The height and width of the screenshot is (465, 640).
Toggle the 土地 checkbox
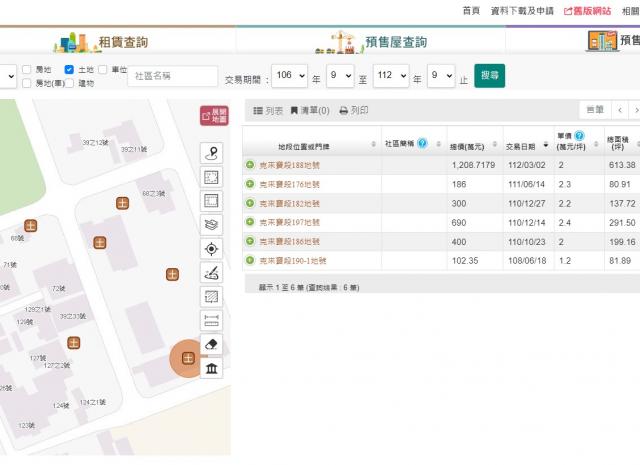coord(70,70)
